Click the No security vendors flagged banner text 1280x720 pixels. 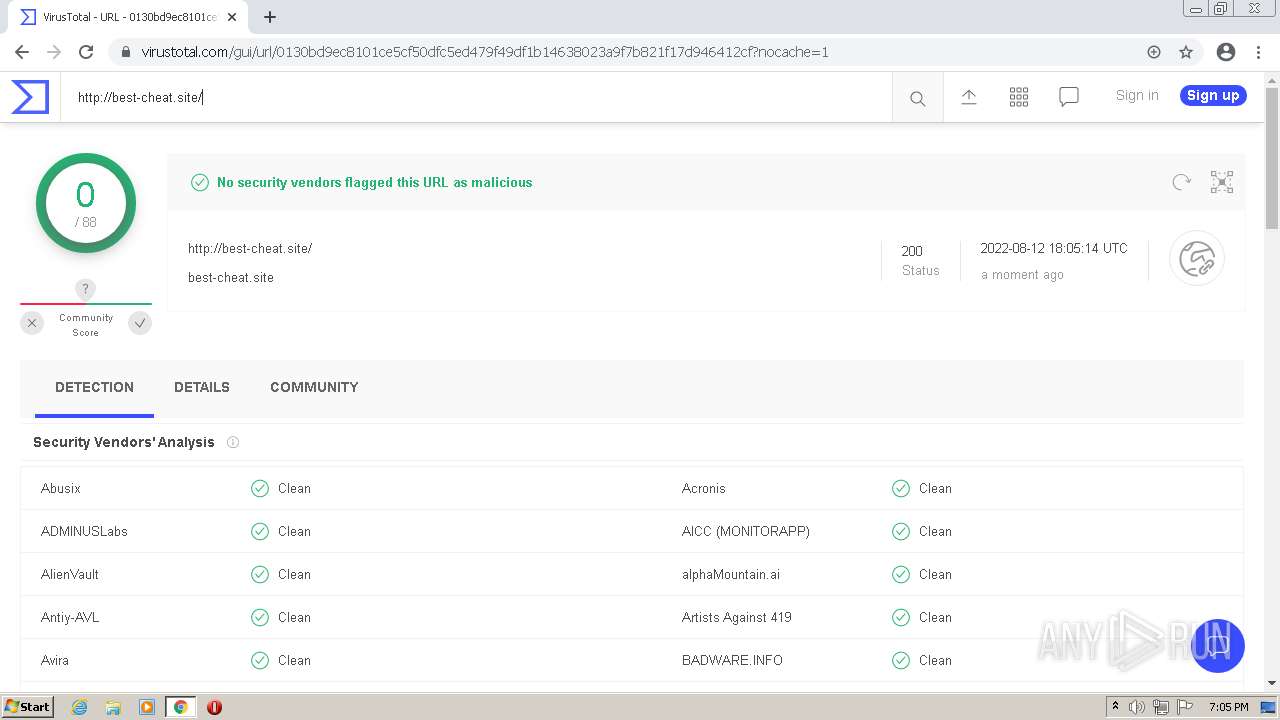(x=375, y=182)
